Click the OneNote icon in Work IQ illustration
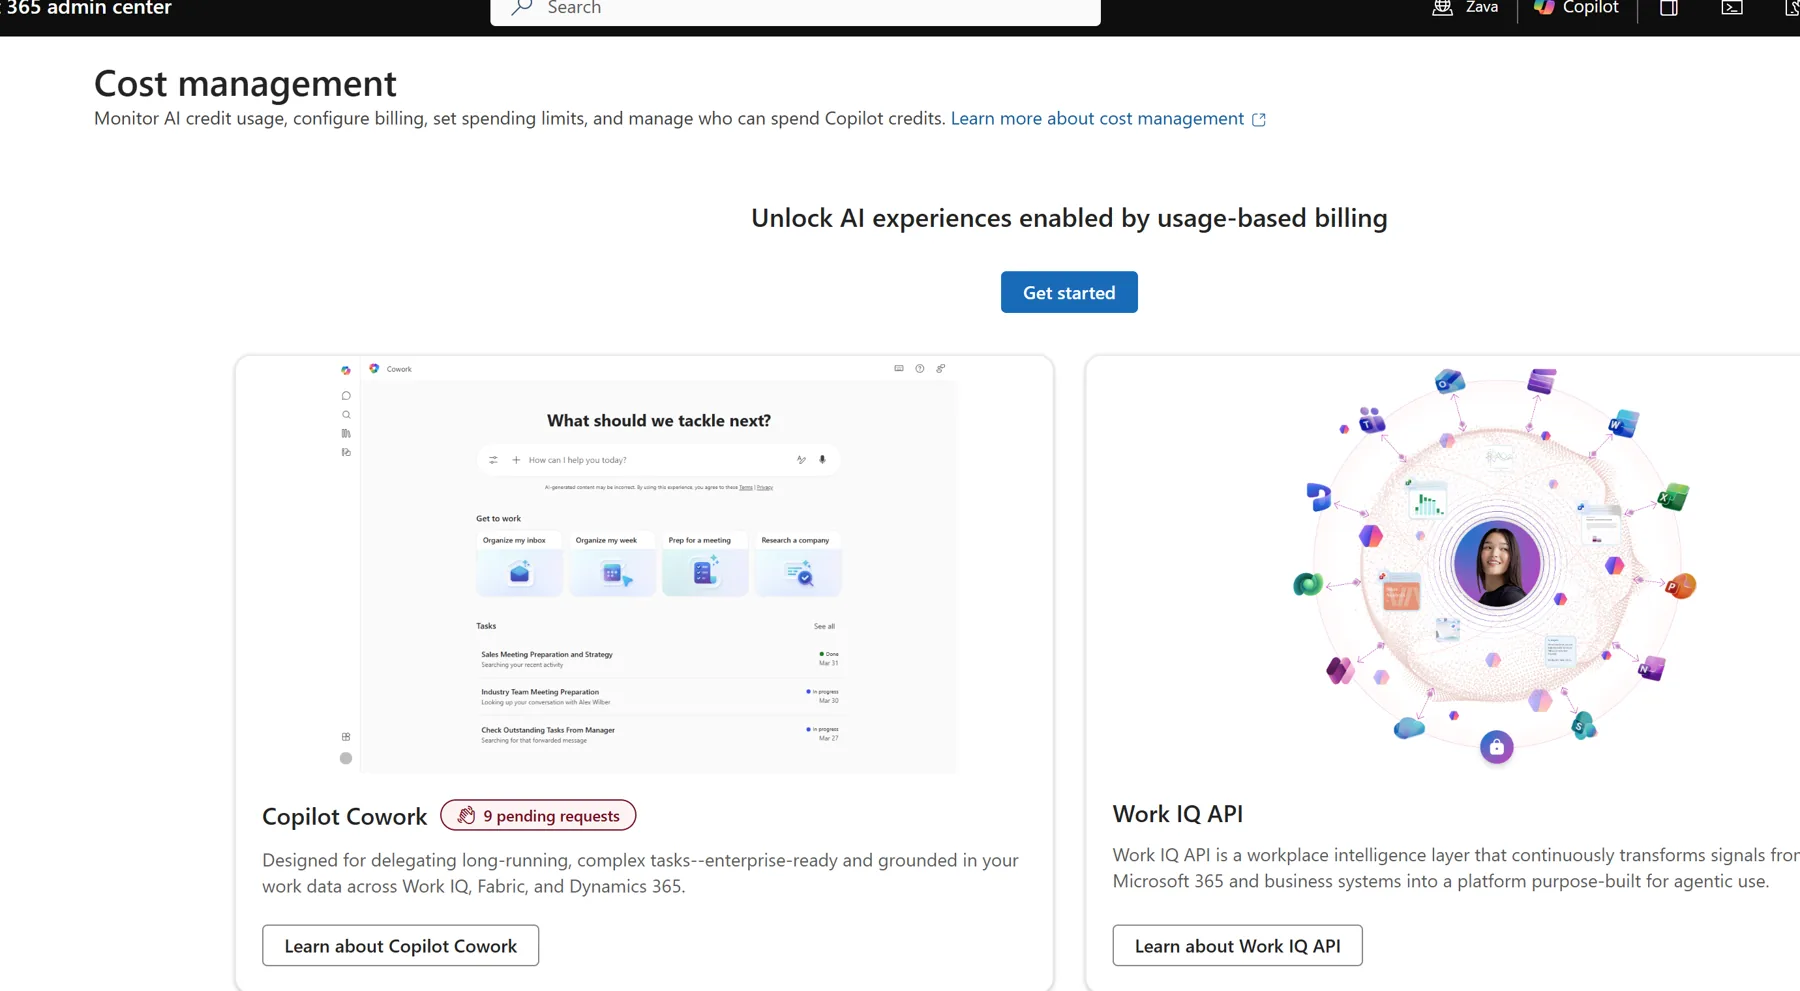1800x991 pixels. [x=1651, y=667]
